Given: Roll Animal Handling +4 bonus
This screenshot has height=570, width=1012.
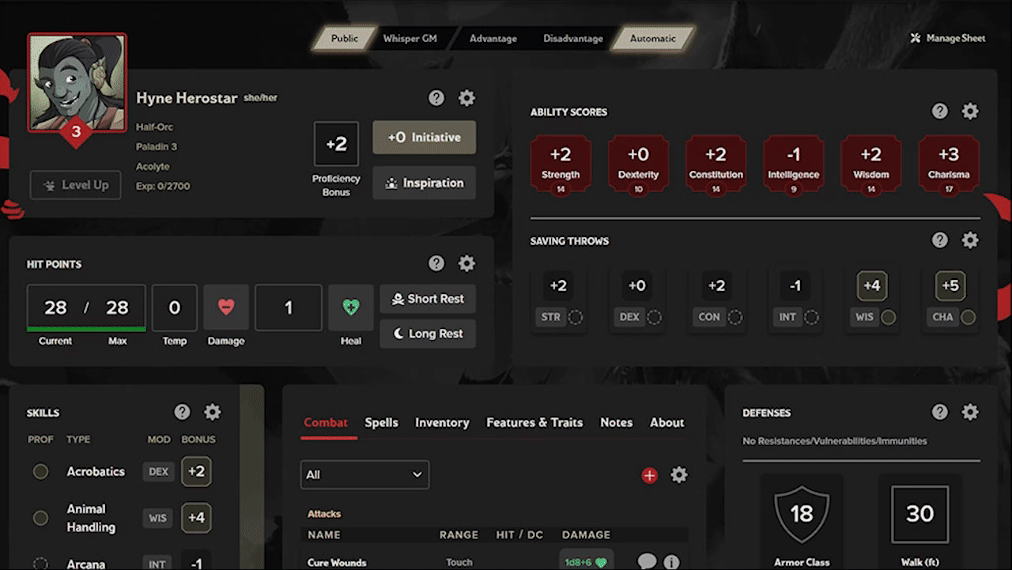Looking at the screenshot, I should [196, 518].
